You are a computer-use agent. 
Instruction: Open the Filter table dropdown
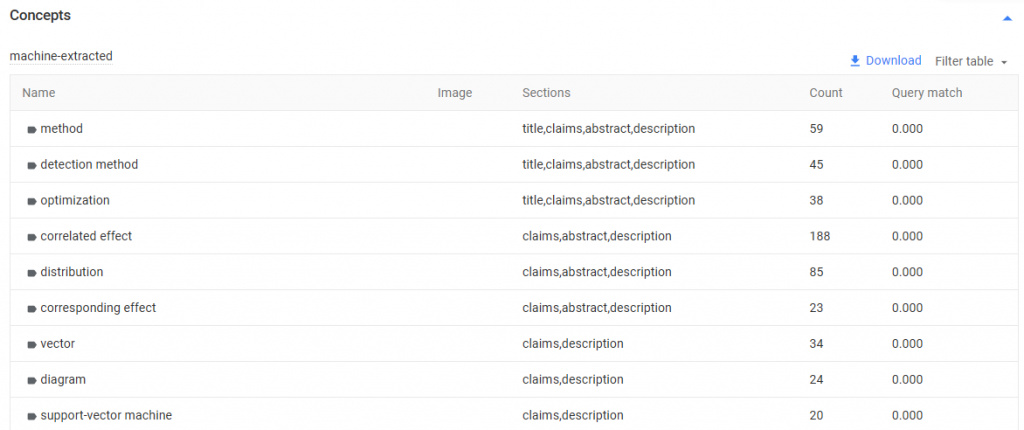971,61
